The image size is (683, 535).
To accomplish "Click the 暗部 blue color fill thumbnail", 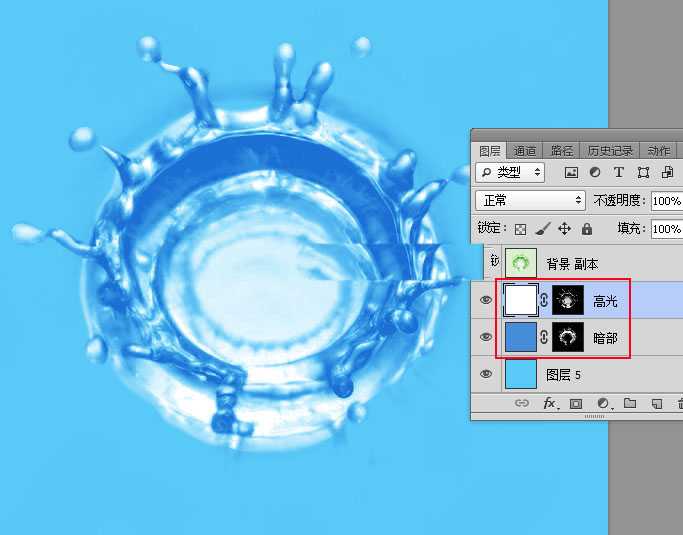I will [520, 338].
